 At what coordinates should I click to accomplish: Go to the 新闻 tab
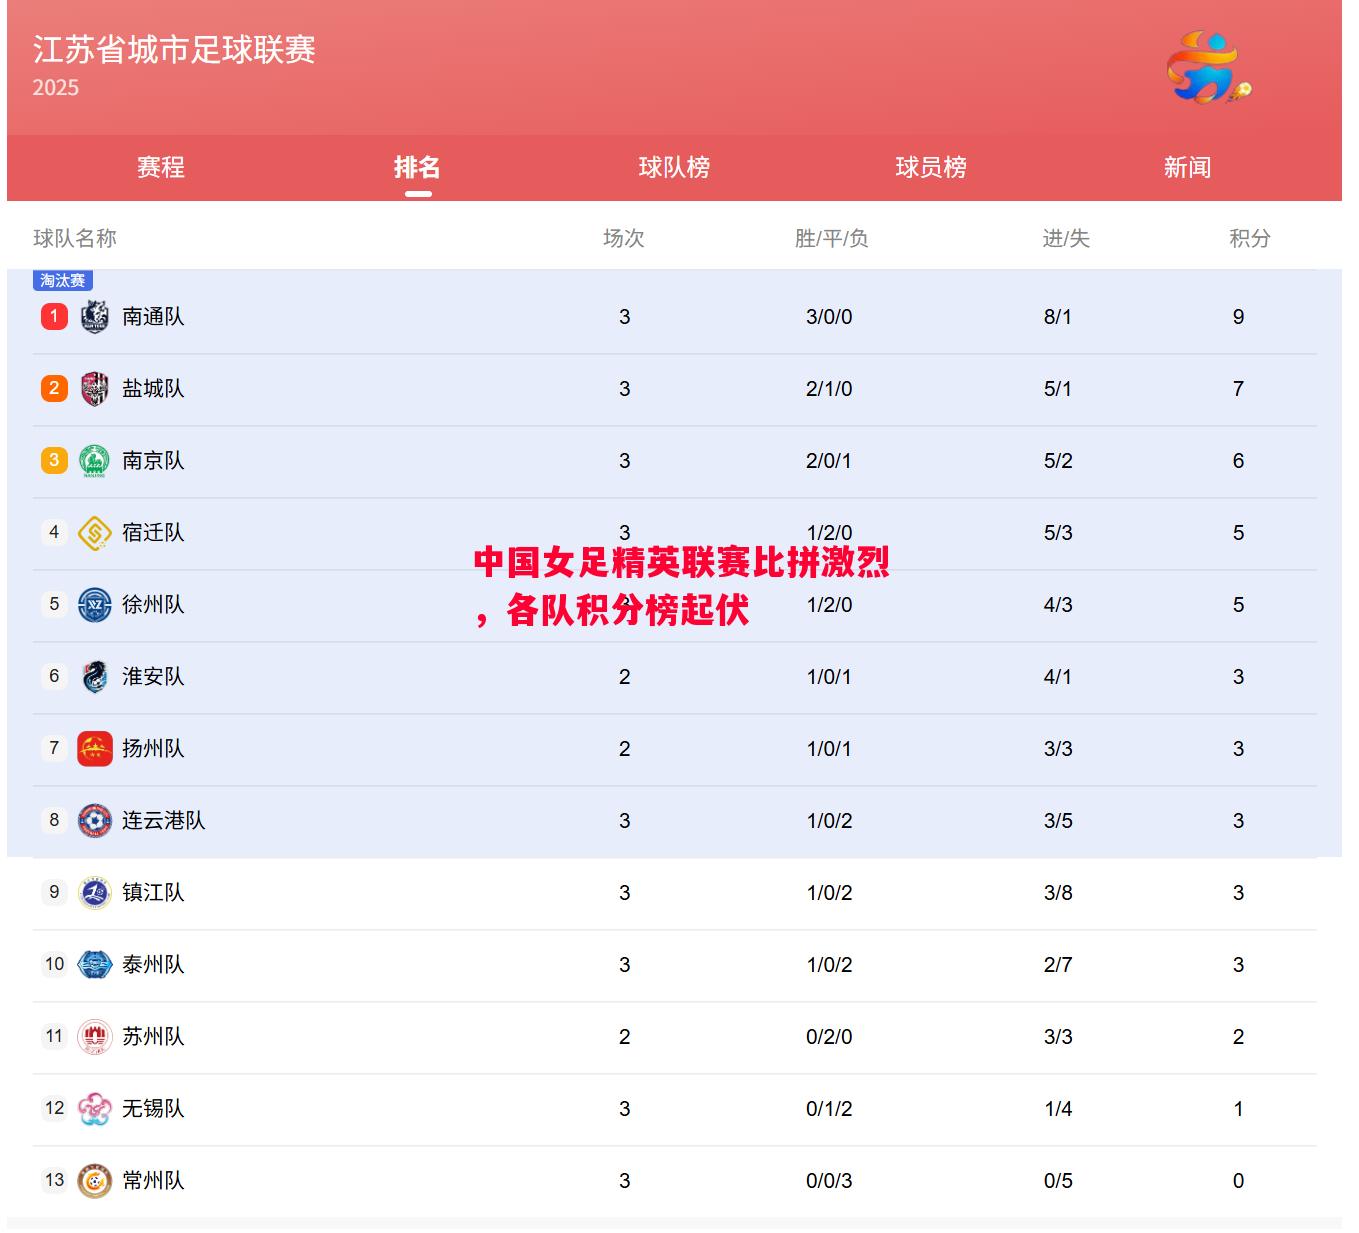click(x=1187, y=167)
